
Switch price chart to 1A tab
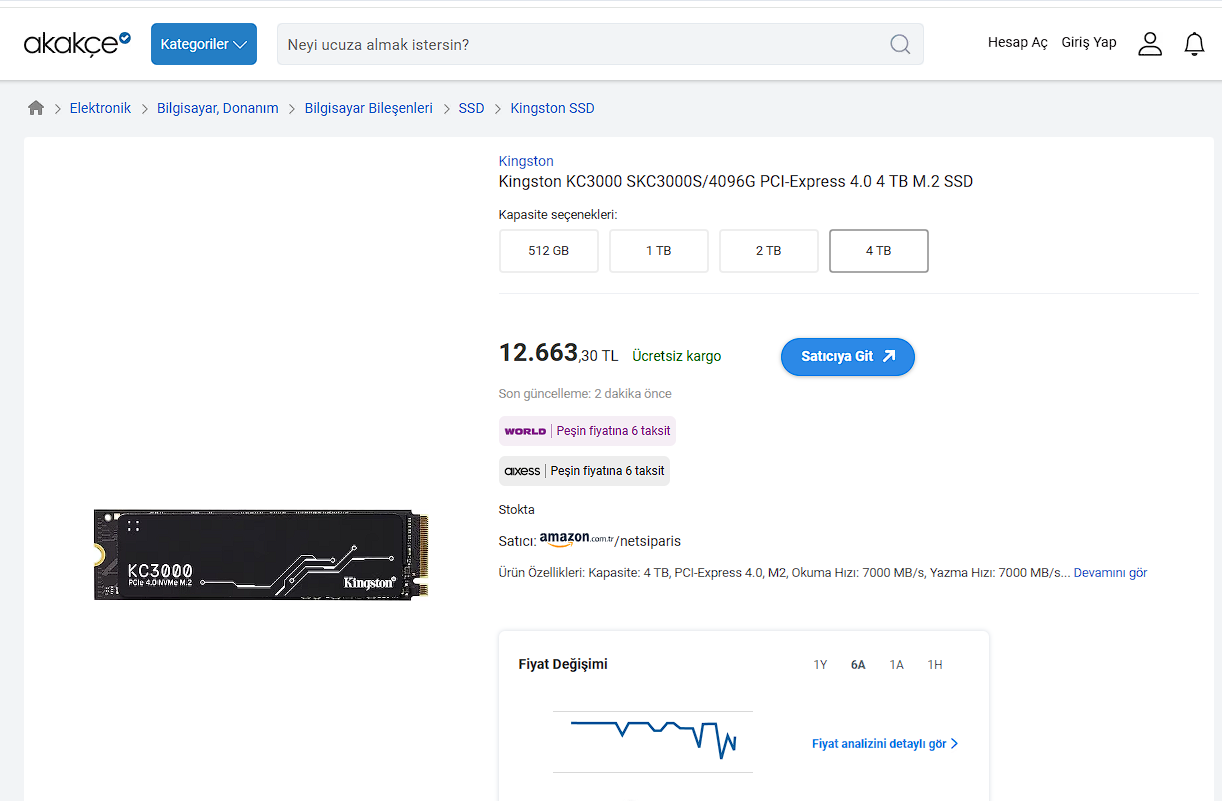897,665
